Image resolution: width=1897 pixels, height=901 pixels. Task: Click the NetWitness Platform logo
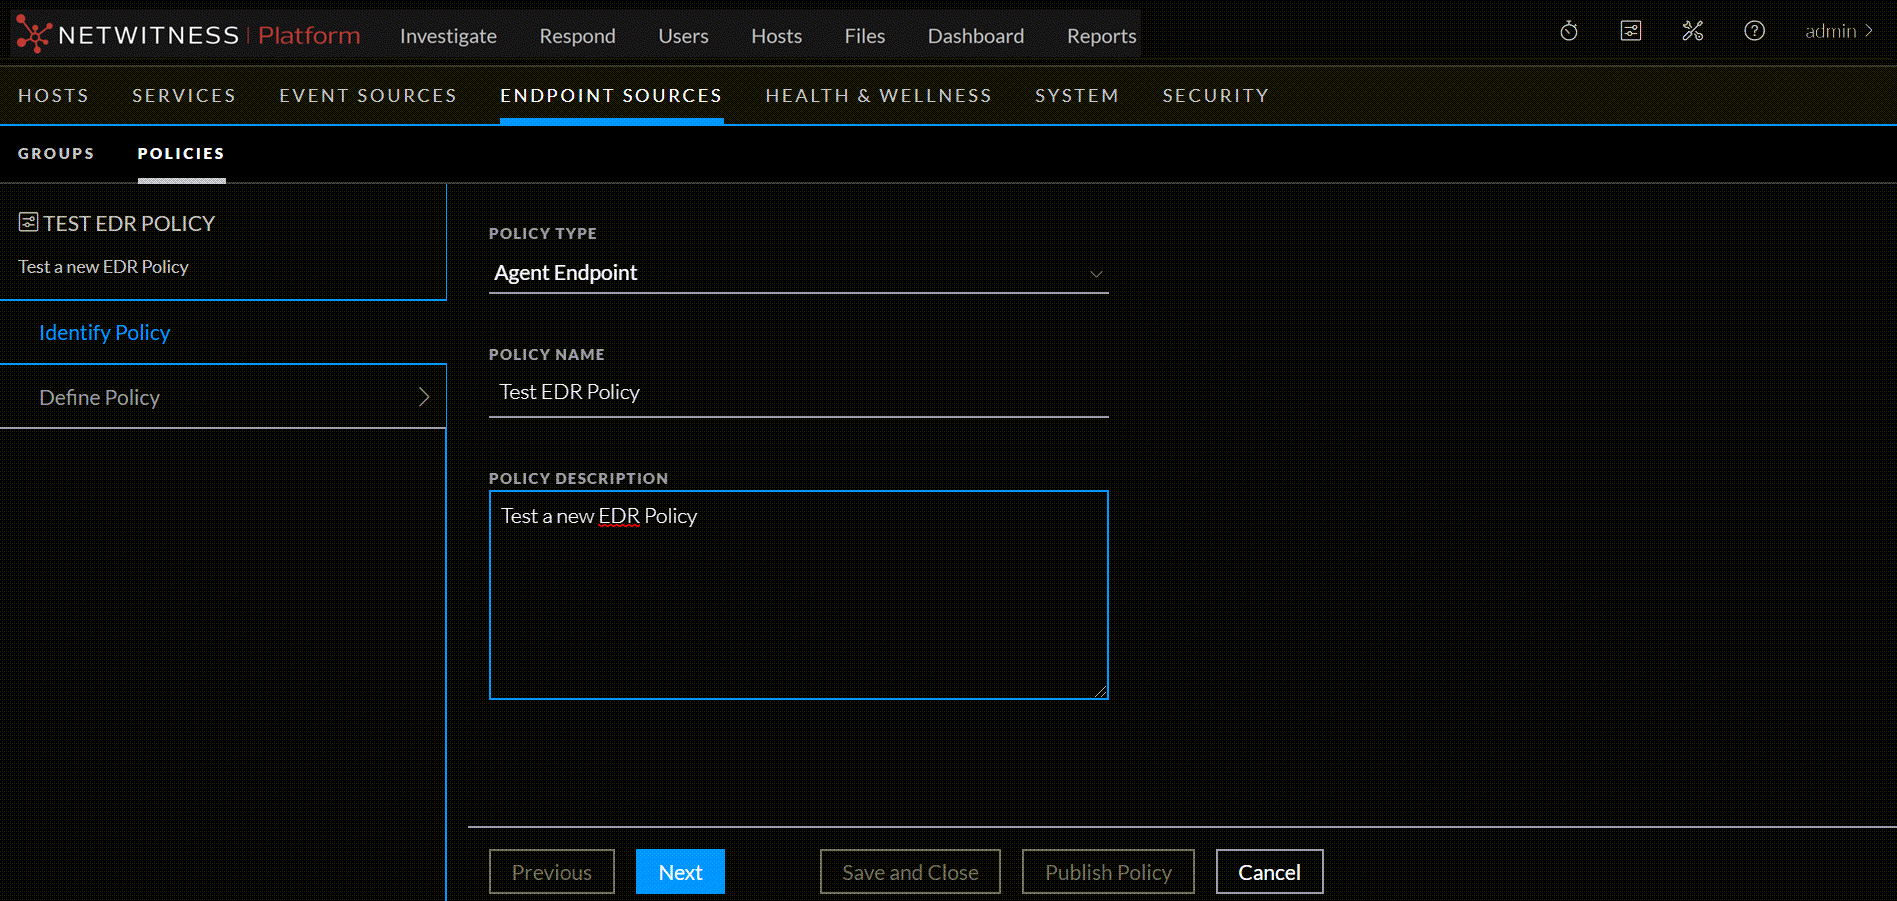pos(188,35)
